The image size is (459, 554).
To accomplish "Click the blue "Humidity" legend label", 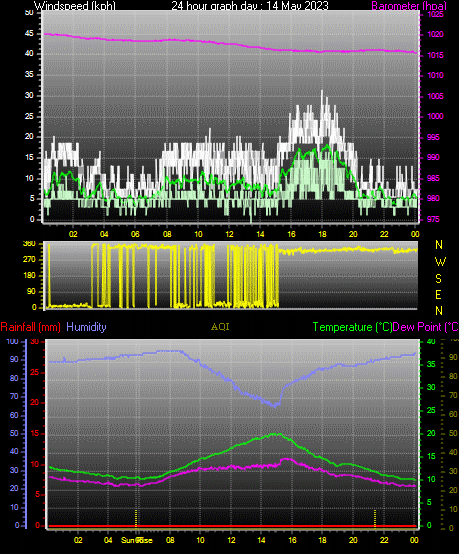I will 86,327.
